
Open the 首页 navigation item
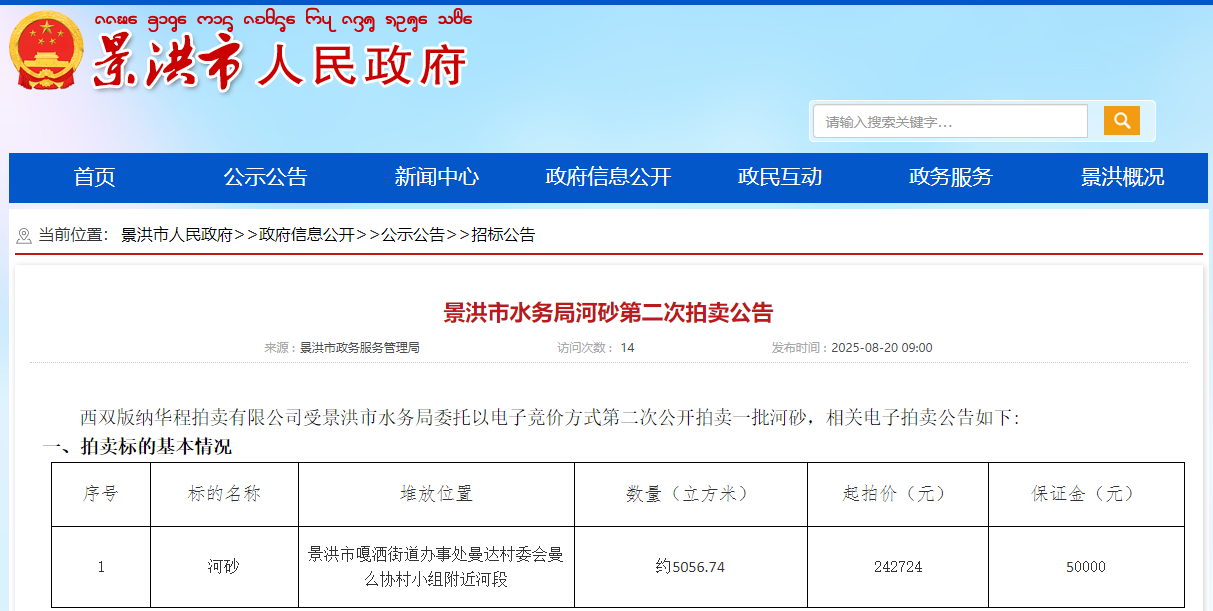(95, 177)
